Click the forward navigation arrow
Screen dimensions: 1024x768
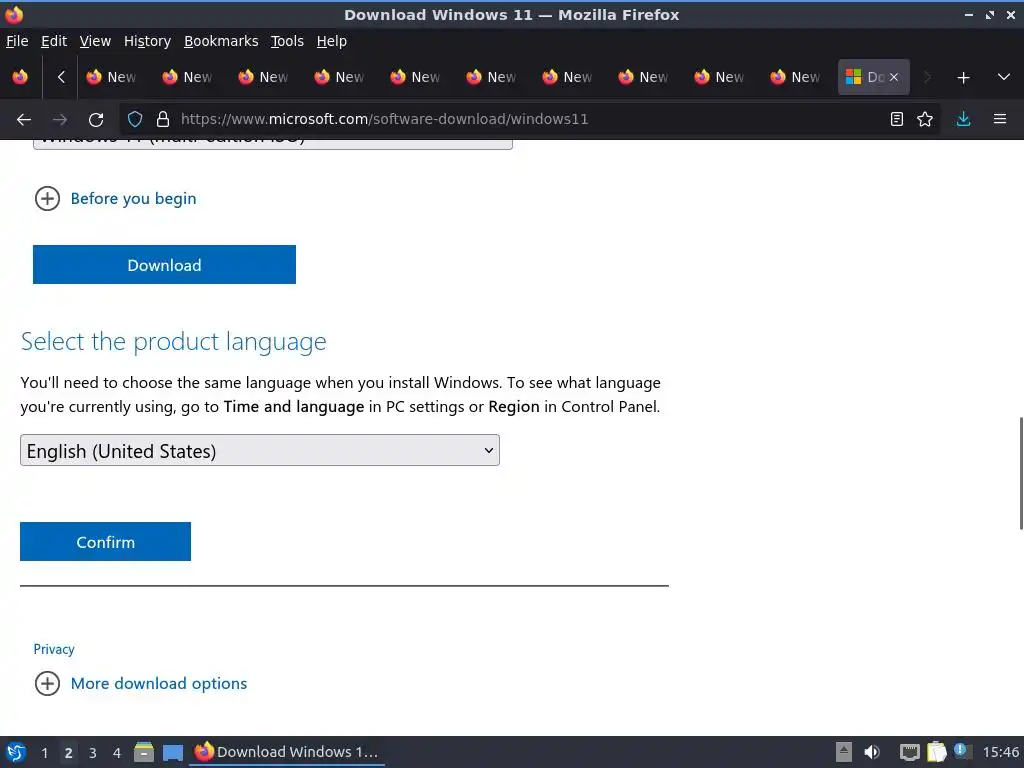59,119
